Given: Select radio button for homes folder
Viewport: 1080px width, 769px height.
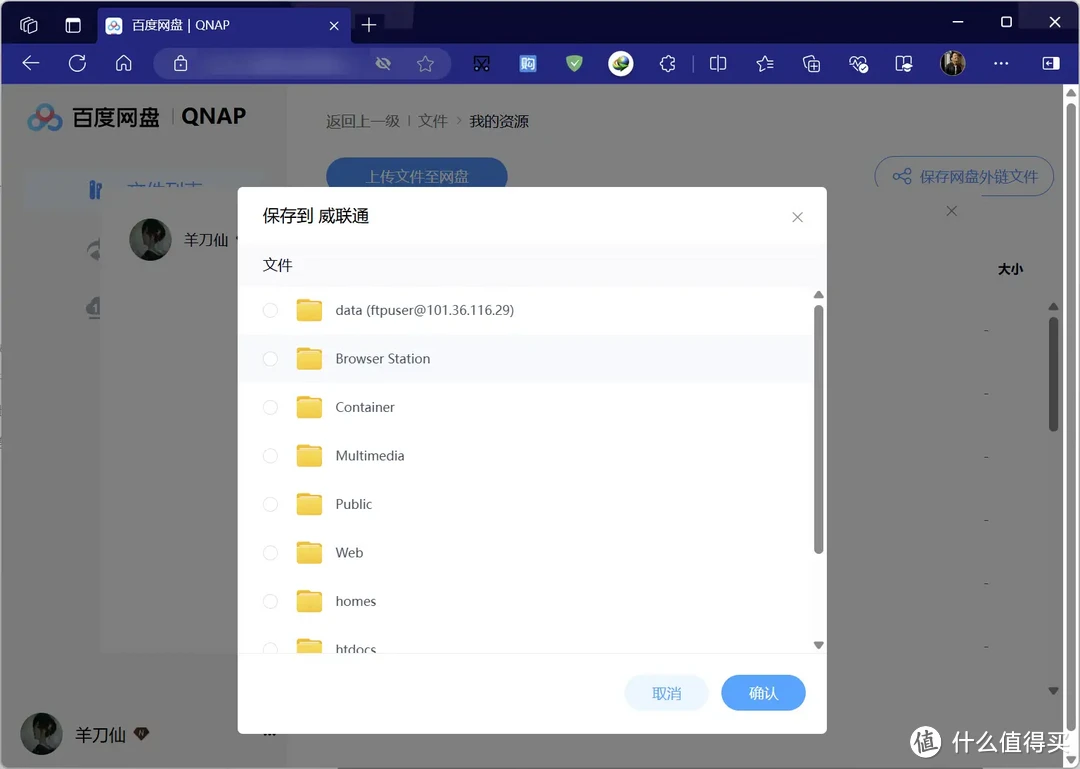Looking at the screenshot, I should tap(271, 601).
